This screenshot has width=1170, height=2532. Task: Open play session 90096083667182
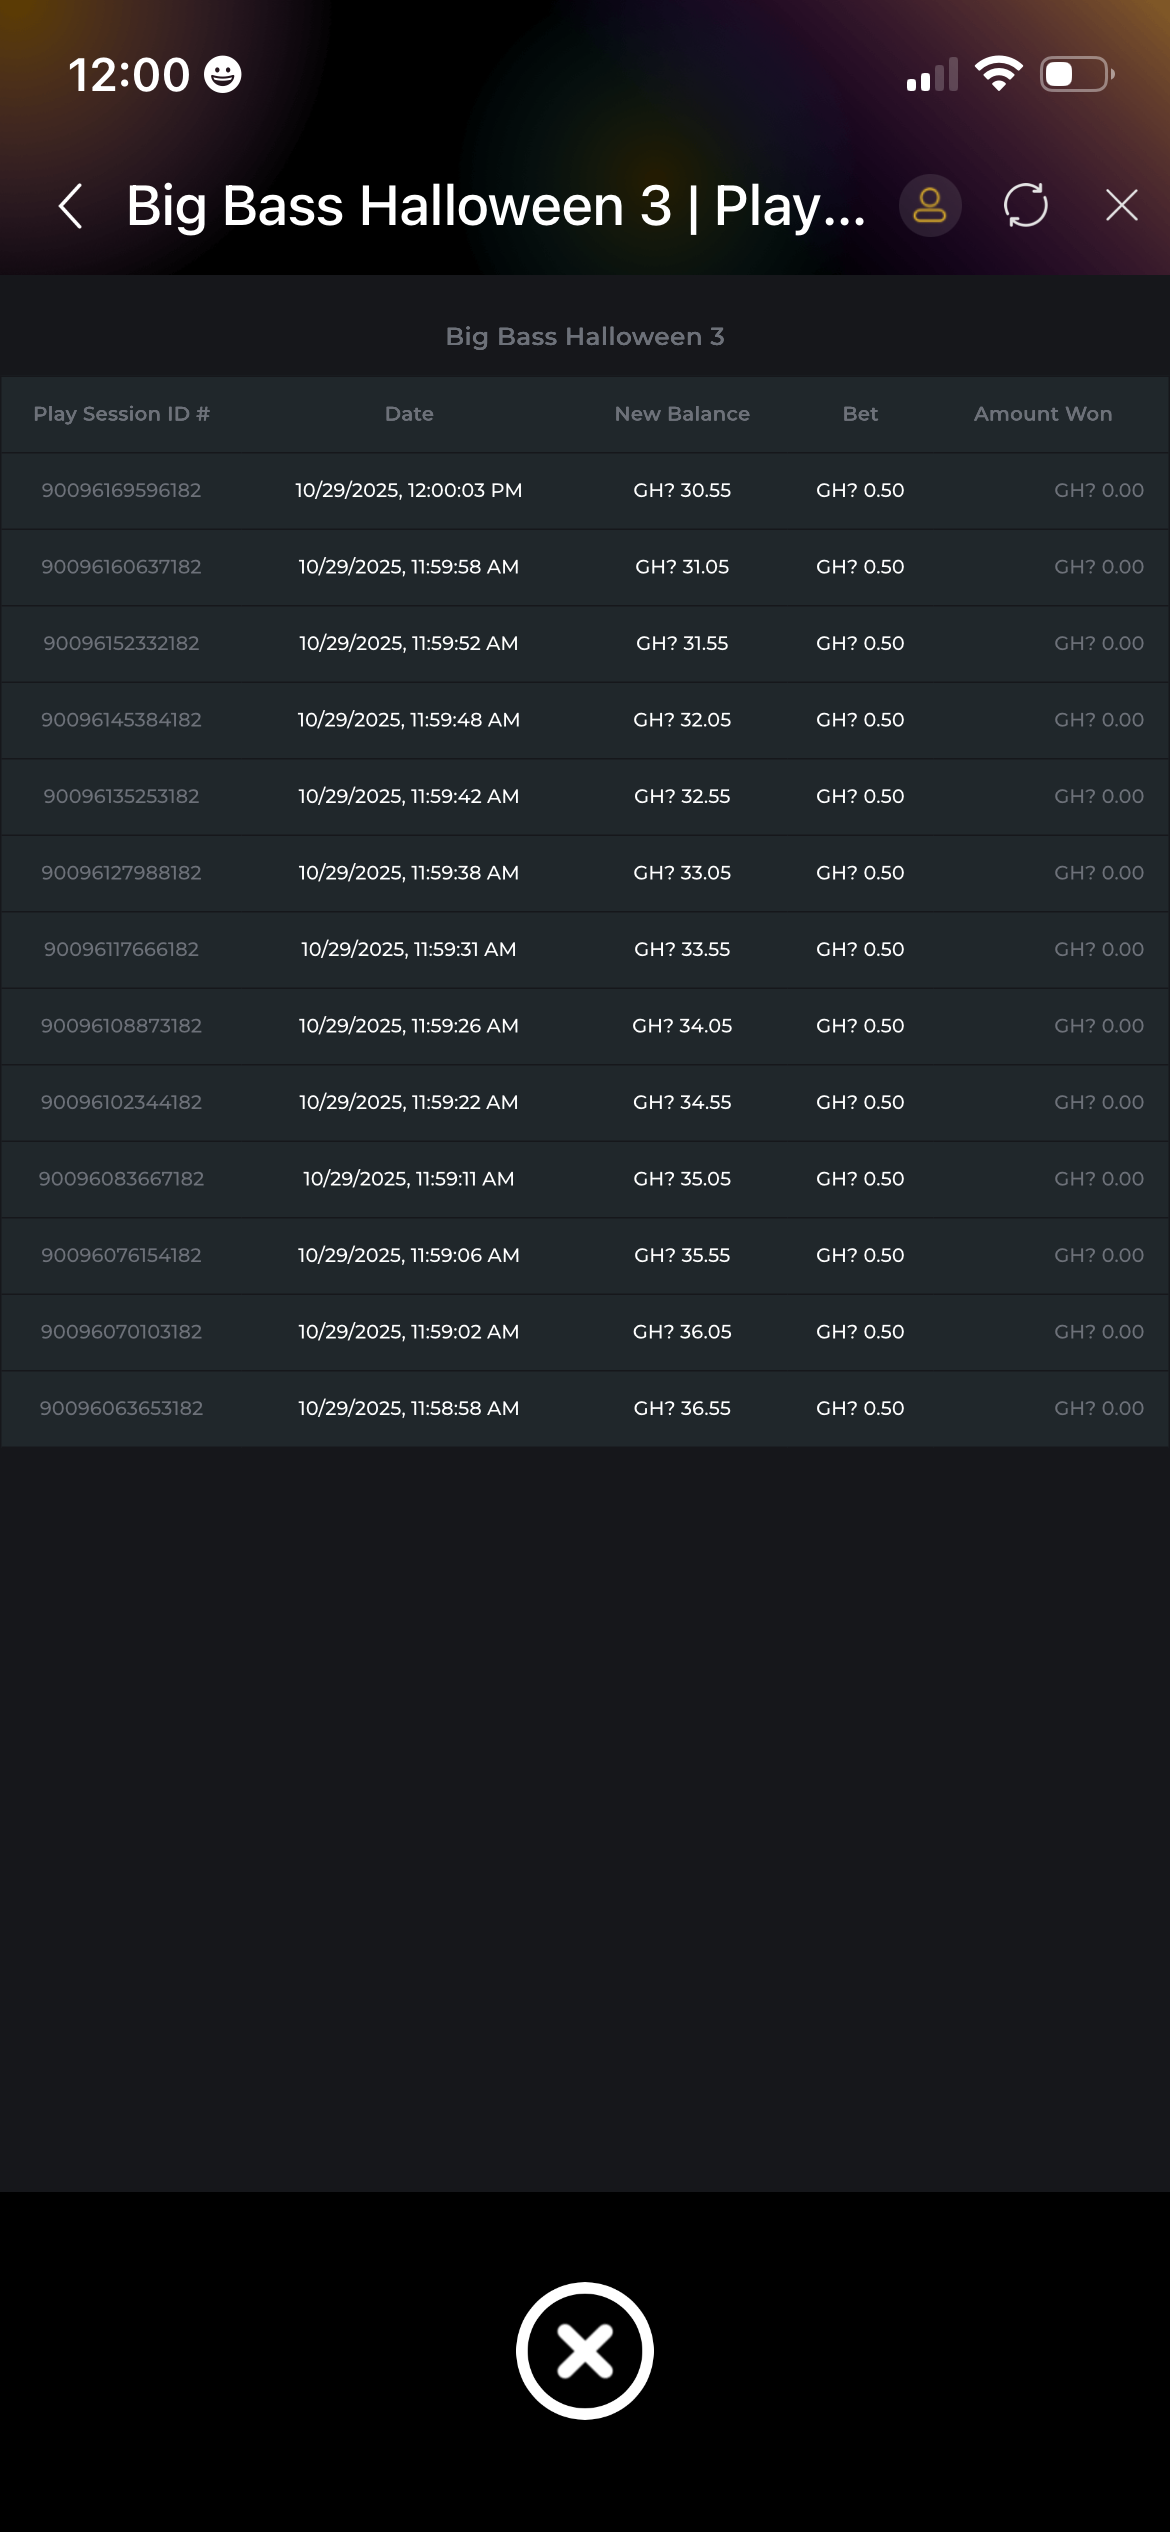click(121, 1179)
